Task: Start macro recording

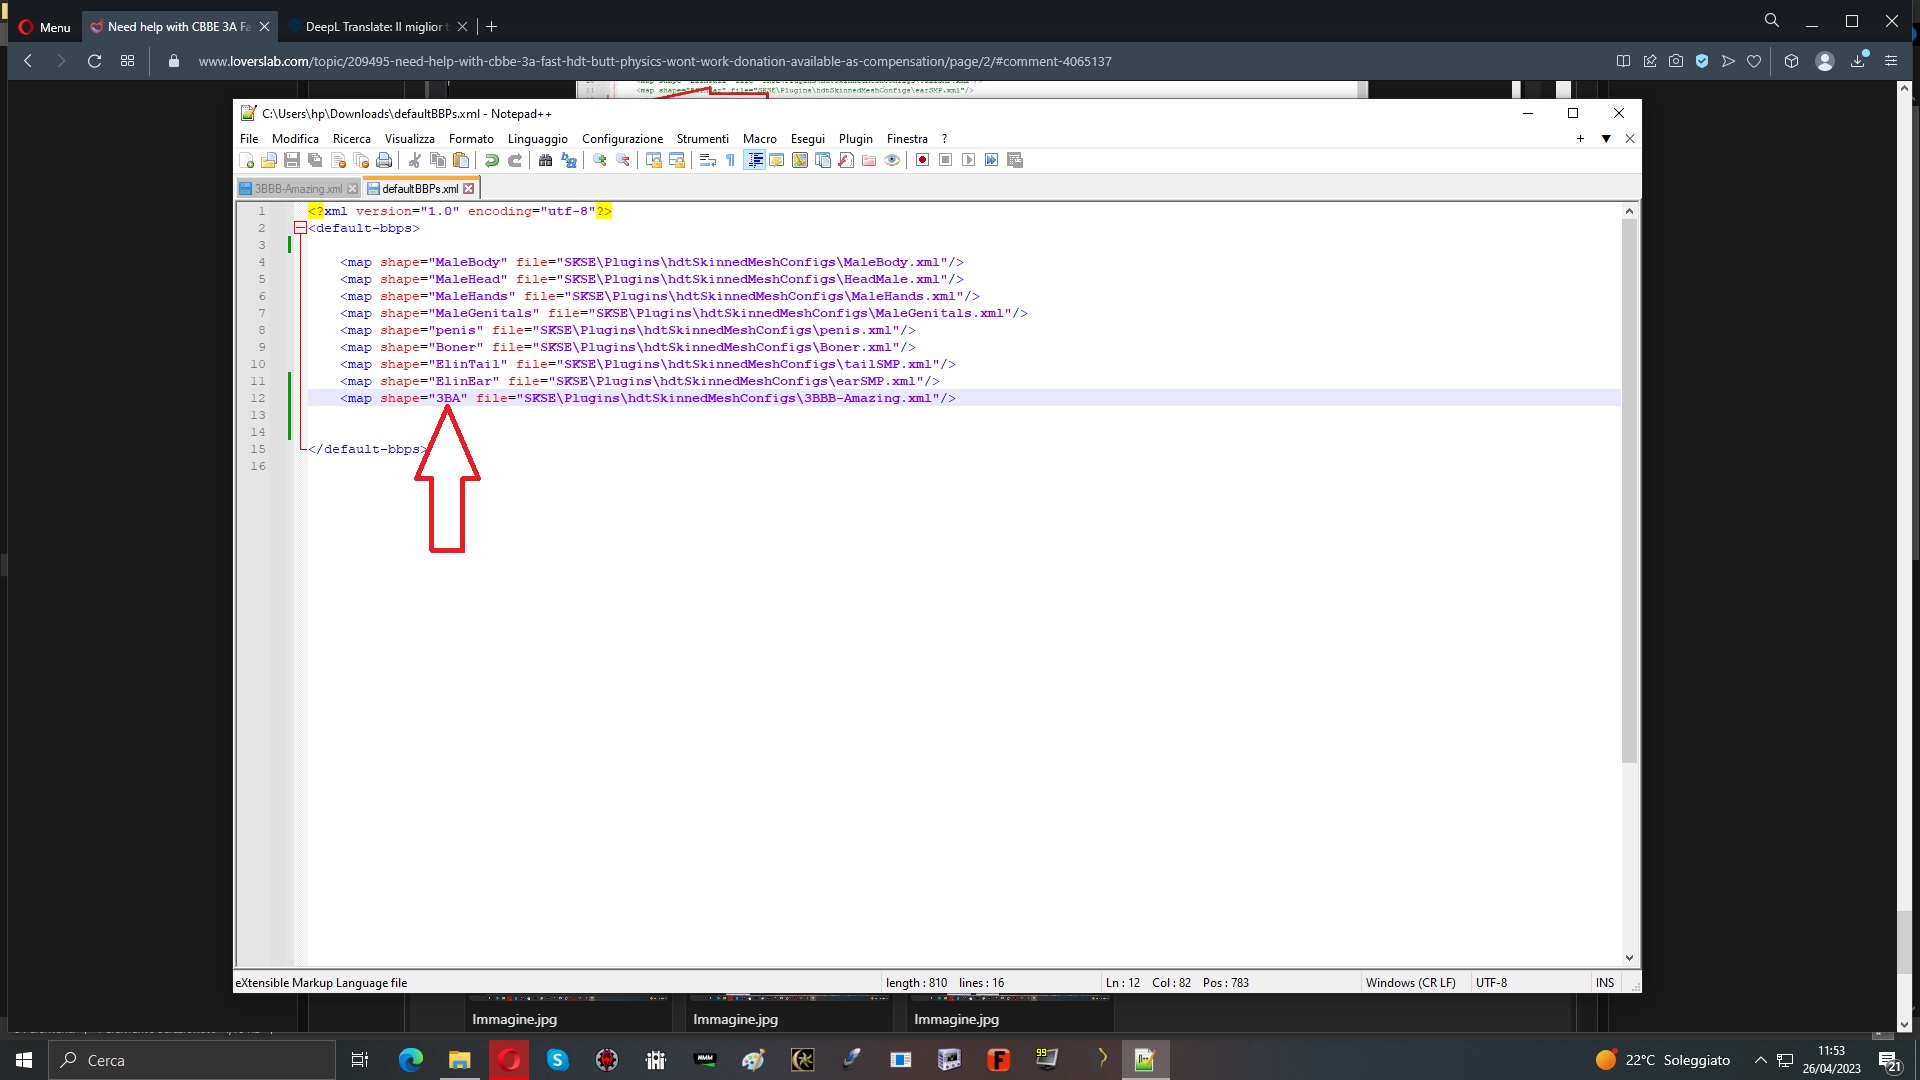Action: coord(923,160)
